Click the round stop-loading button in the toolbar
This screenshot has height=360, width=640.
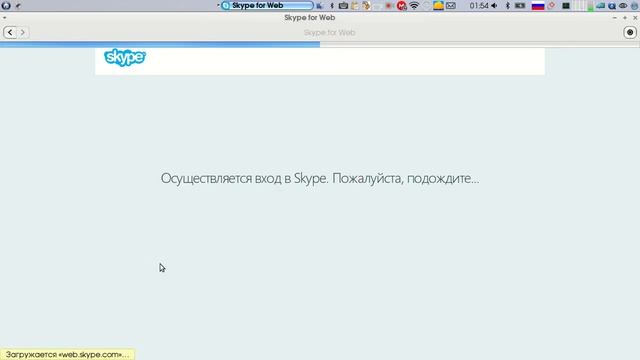630,32
